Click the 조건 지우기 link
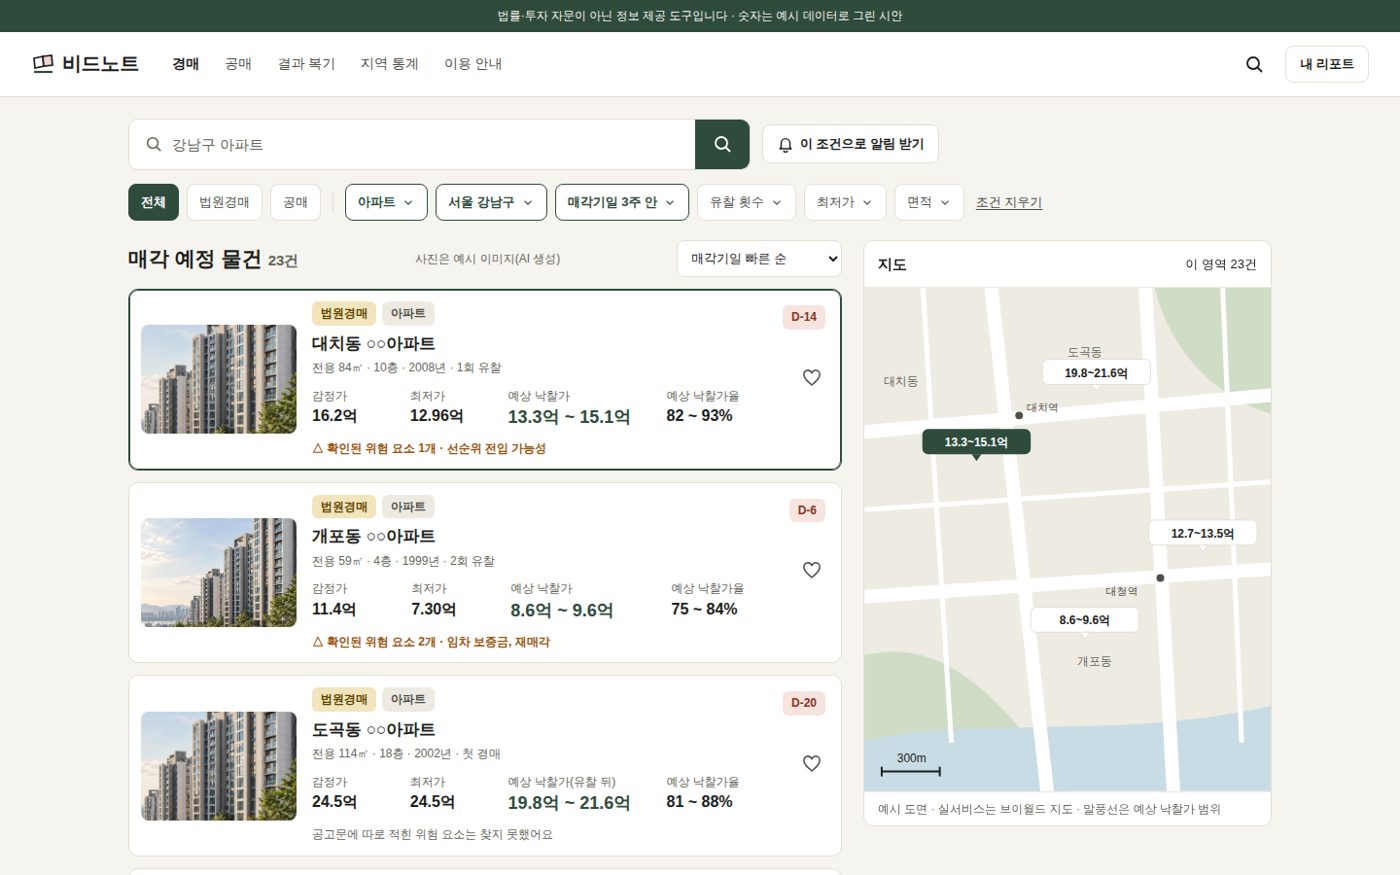 point(1009,202)
